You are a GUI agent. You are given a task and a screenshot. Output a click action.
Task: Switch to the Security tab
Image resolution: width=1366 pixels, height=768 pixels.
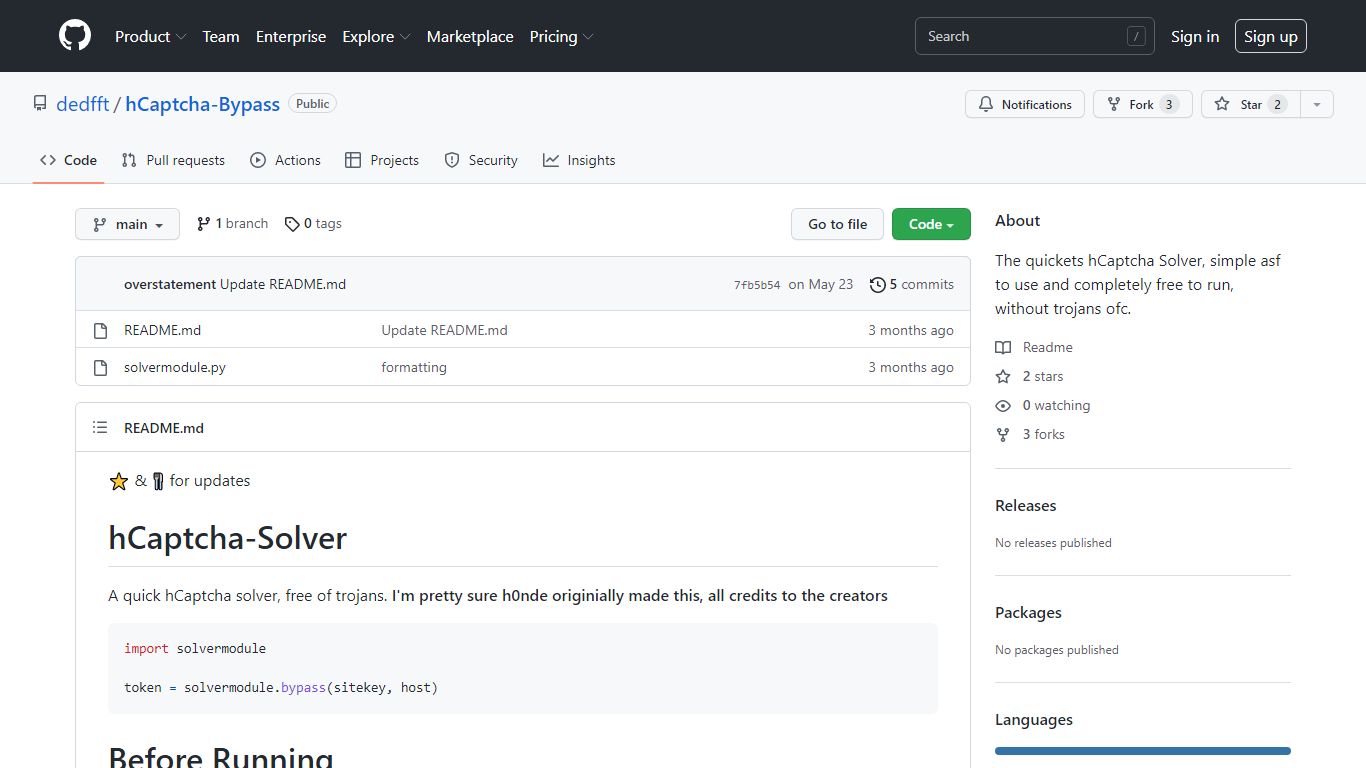[x=481, y=160]
